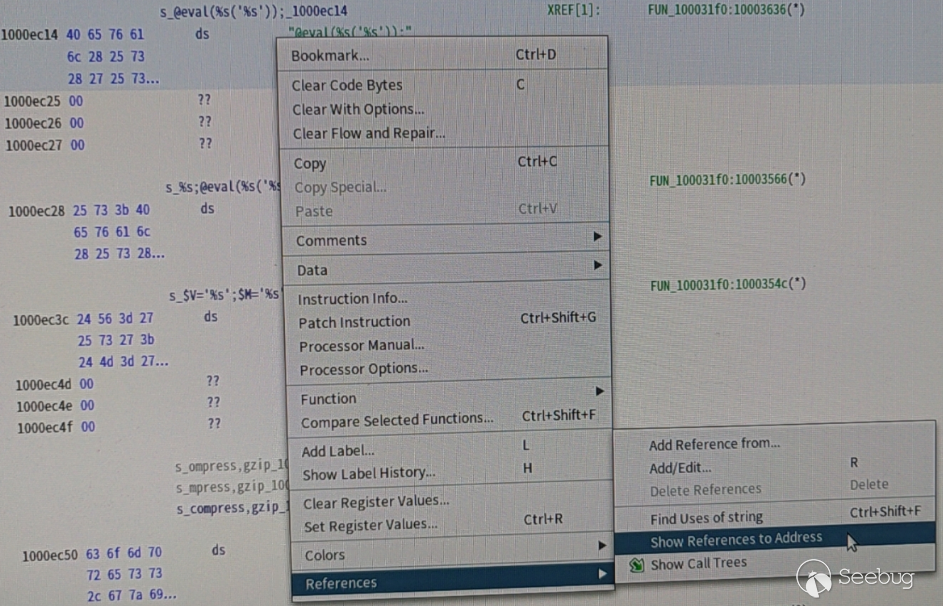The height and width of the screenshot is (606, 943).
Task: Expand the Colors submenu
Action: 452,552
